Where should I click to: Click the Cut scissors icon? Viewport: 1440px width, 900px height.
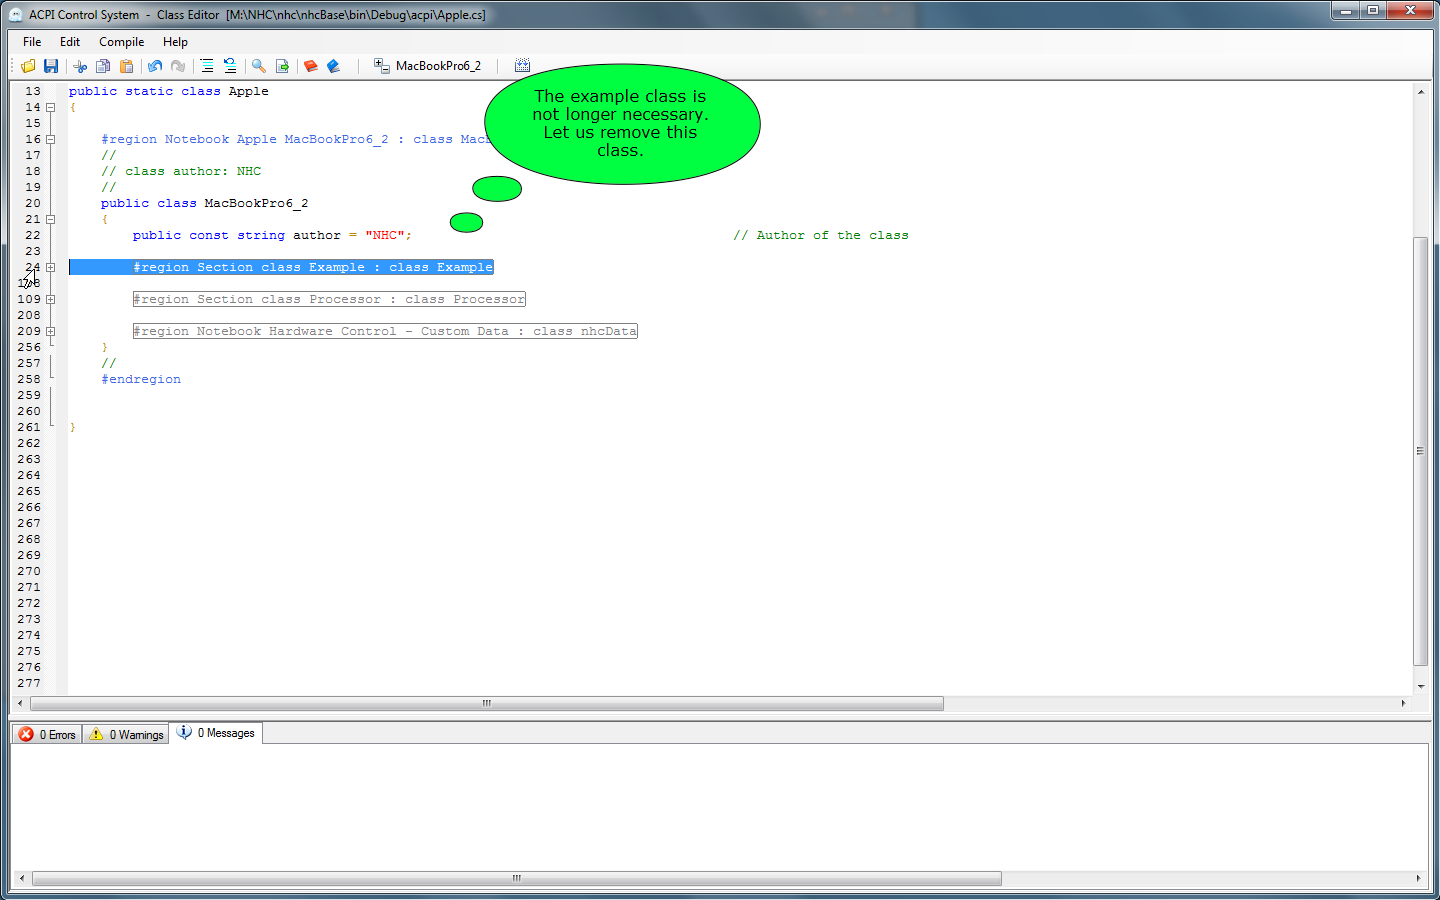tap(80, 66)
